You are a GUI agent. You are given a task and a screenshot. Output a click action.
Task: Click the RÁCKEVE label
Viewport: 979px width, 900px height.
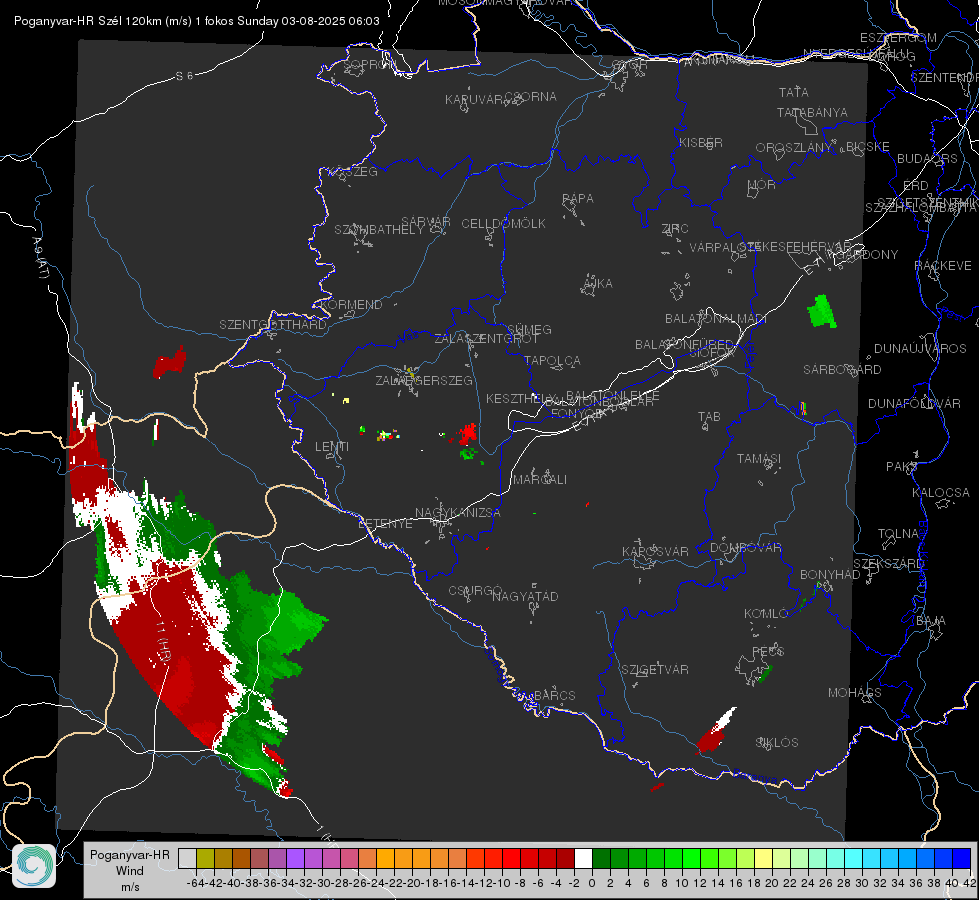click(x=943, y=265)
